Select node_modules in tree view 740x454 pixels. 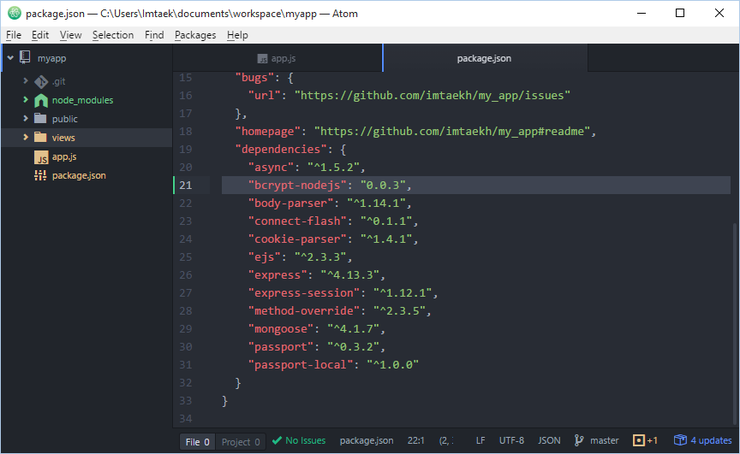pyautogui.click(x=83, y=100)
